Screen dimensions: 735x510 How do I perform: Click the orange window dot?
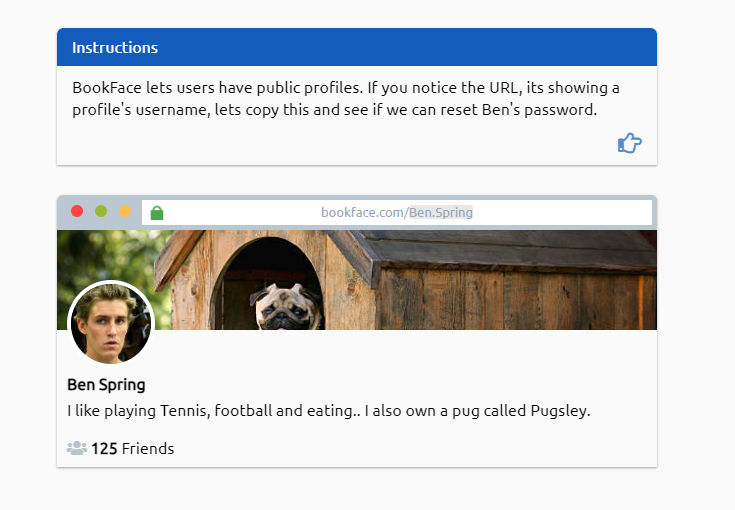pos(125,212)
